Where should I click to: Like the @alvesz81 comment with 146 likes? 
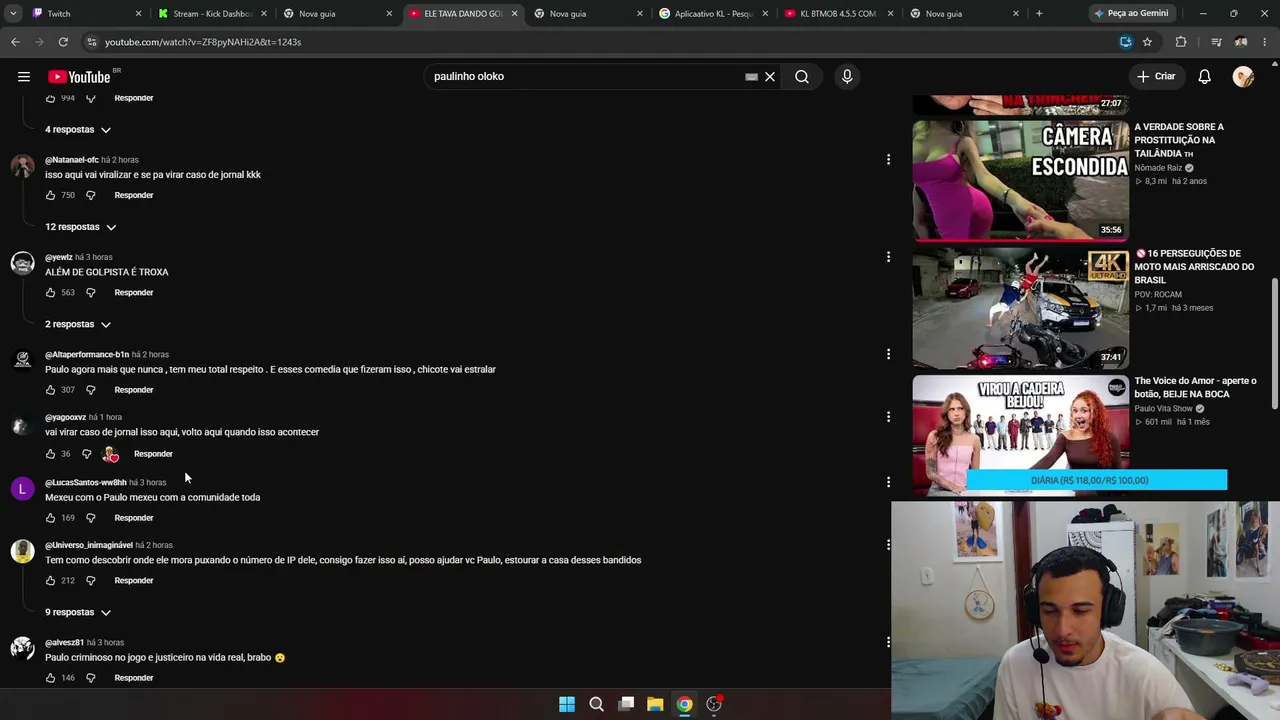(50, 678)
